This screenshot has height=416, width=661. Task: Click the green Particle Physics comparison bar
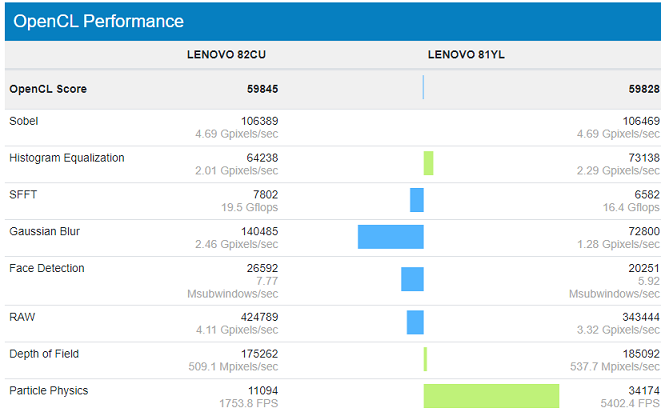coord(492,396)
